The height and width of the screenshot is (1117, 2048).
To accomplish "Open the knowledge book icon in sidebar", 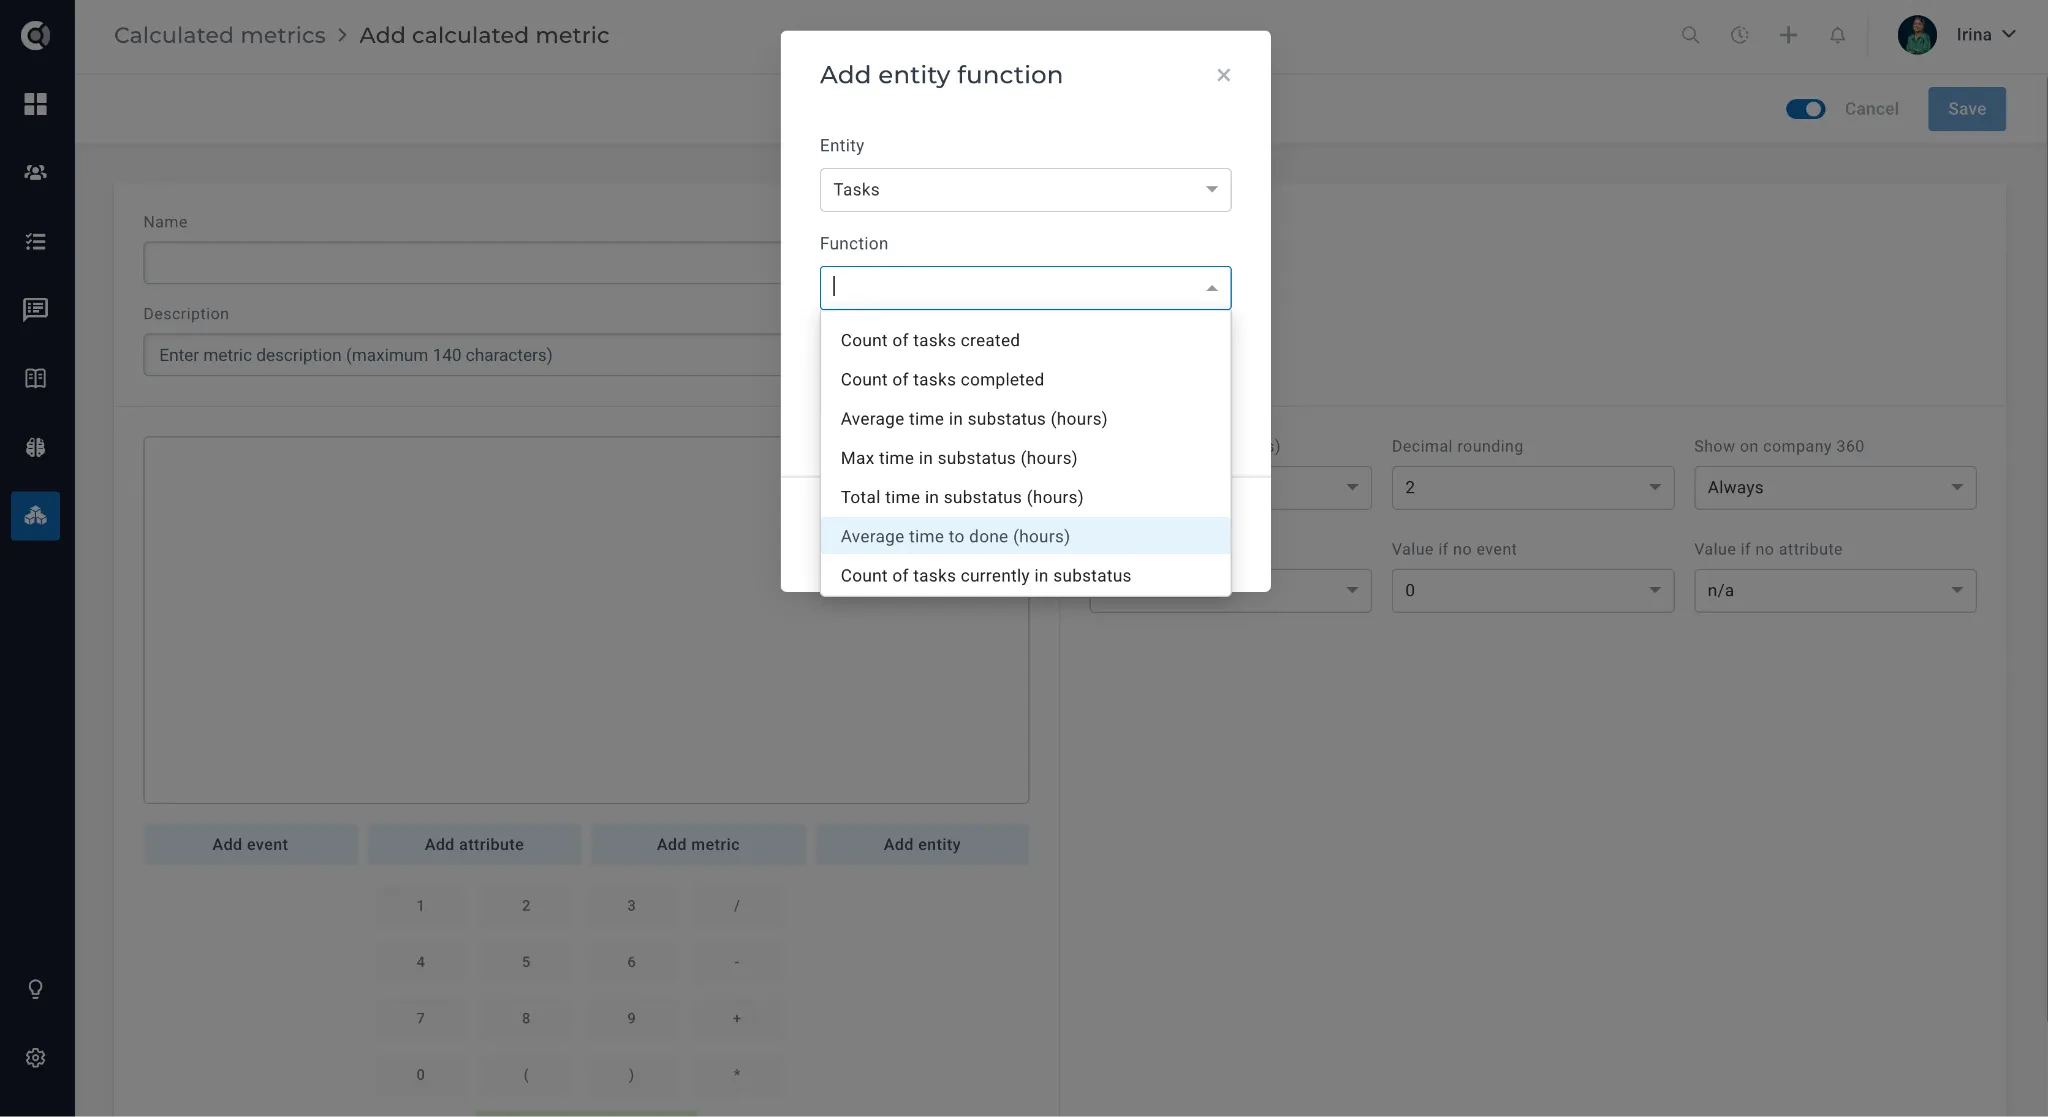I will click(x=36, y=378).
